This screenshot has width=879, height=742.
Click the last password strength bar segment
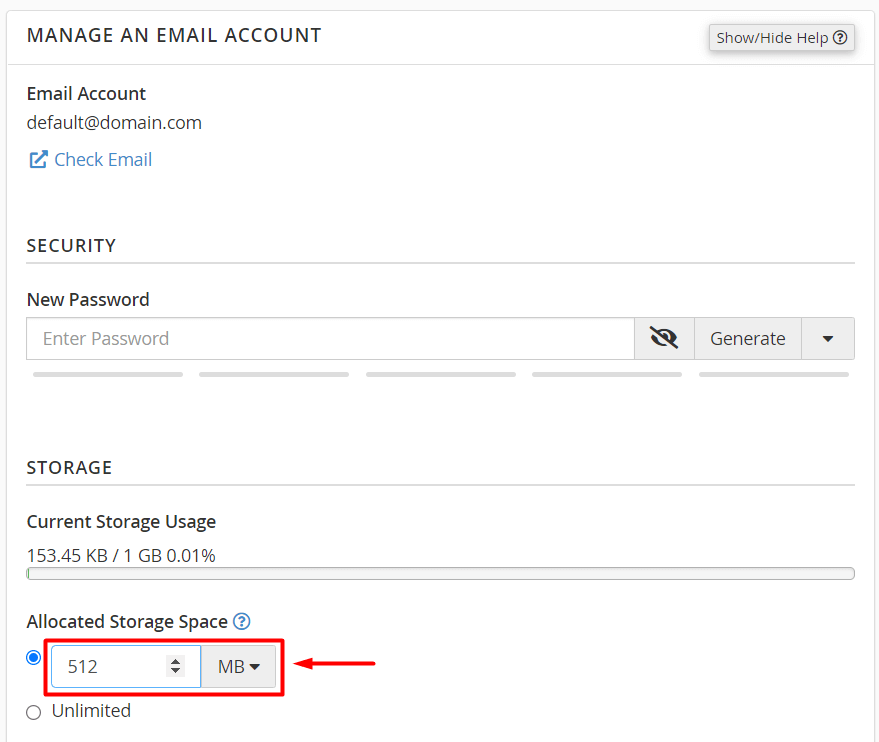click(774, 374)
